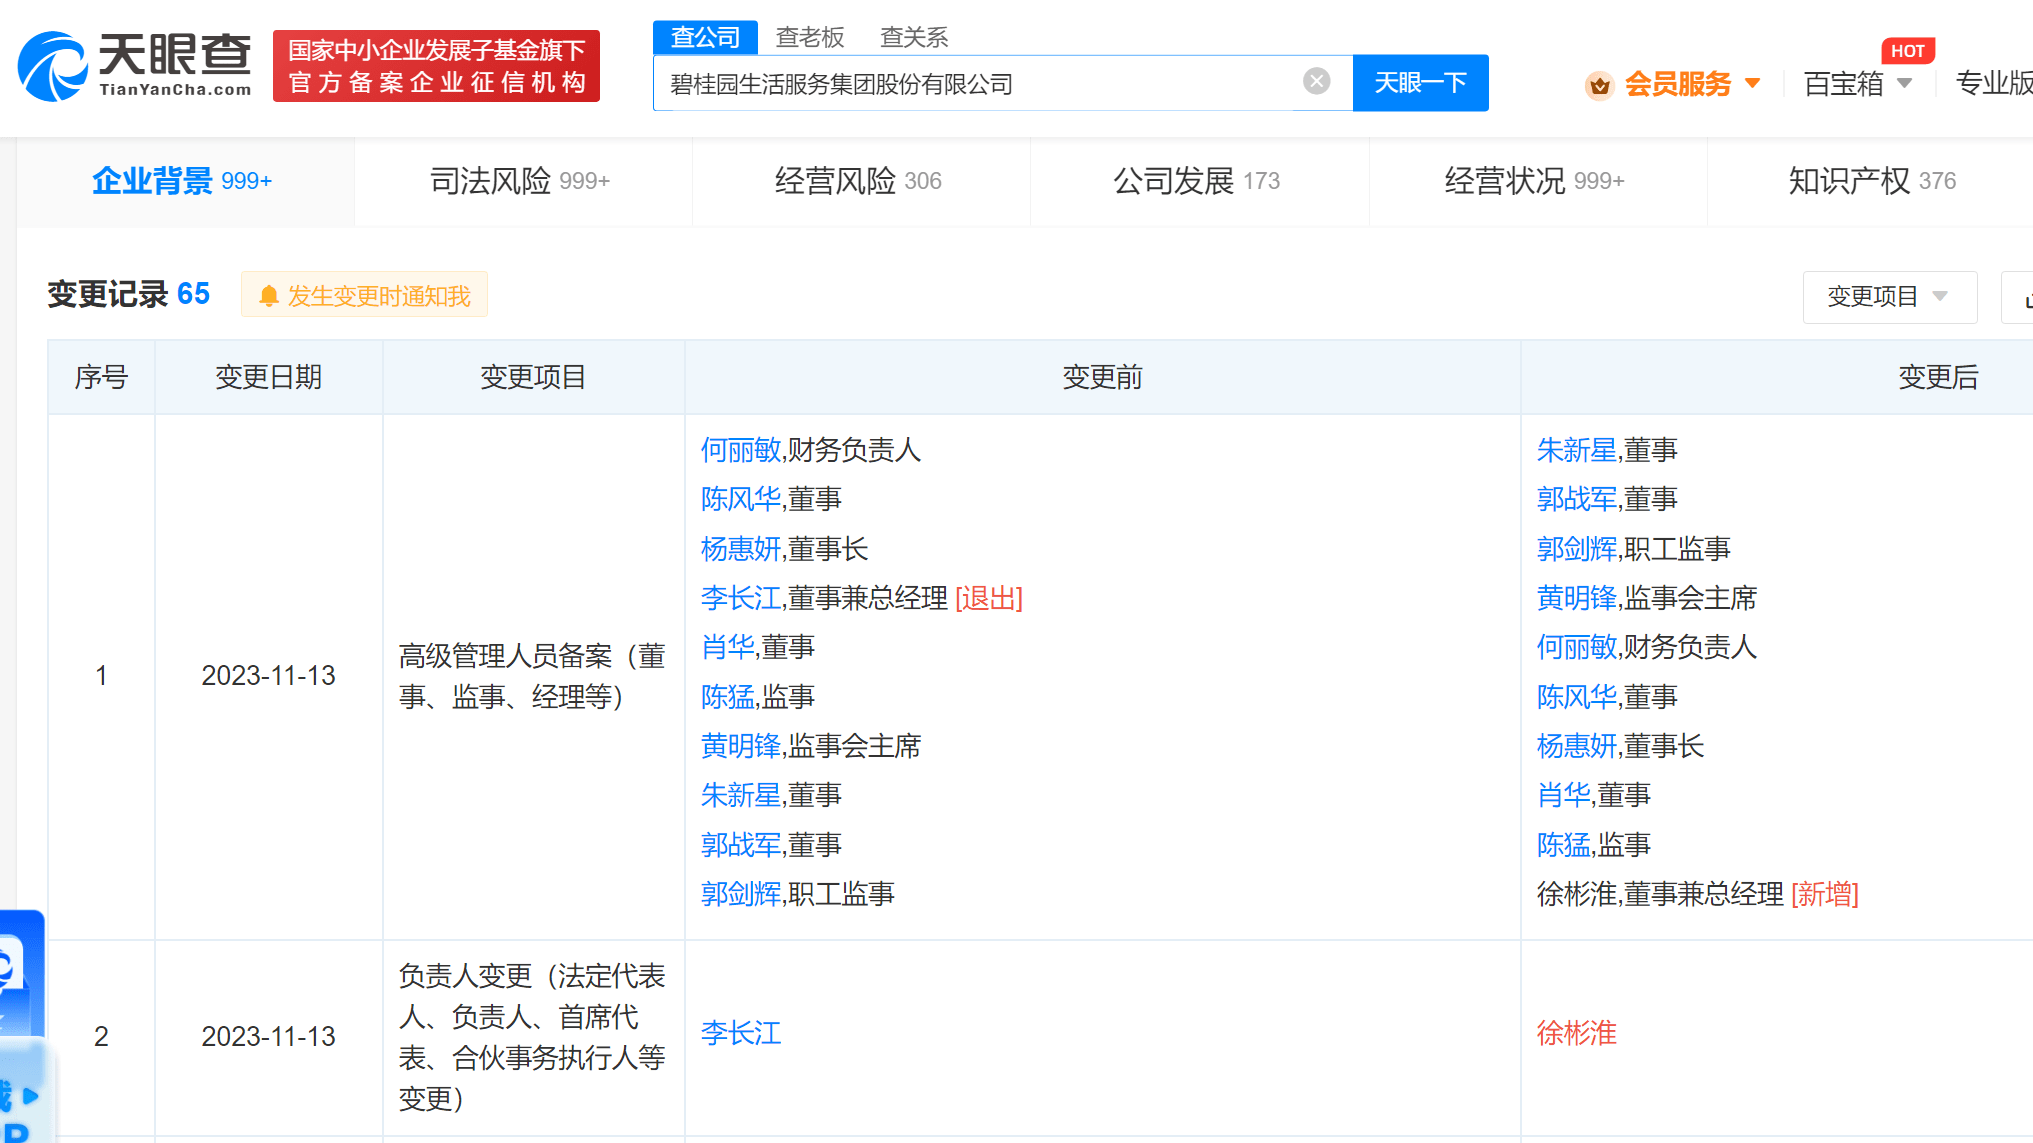Click the 变更记录 65 section heading
This screenshot has width=2033, height=1143.
pyautogui.click(x=128, y=294)
